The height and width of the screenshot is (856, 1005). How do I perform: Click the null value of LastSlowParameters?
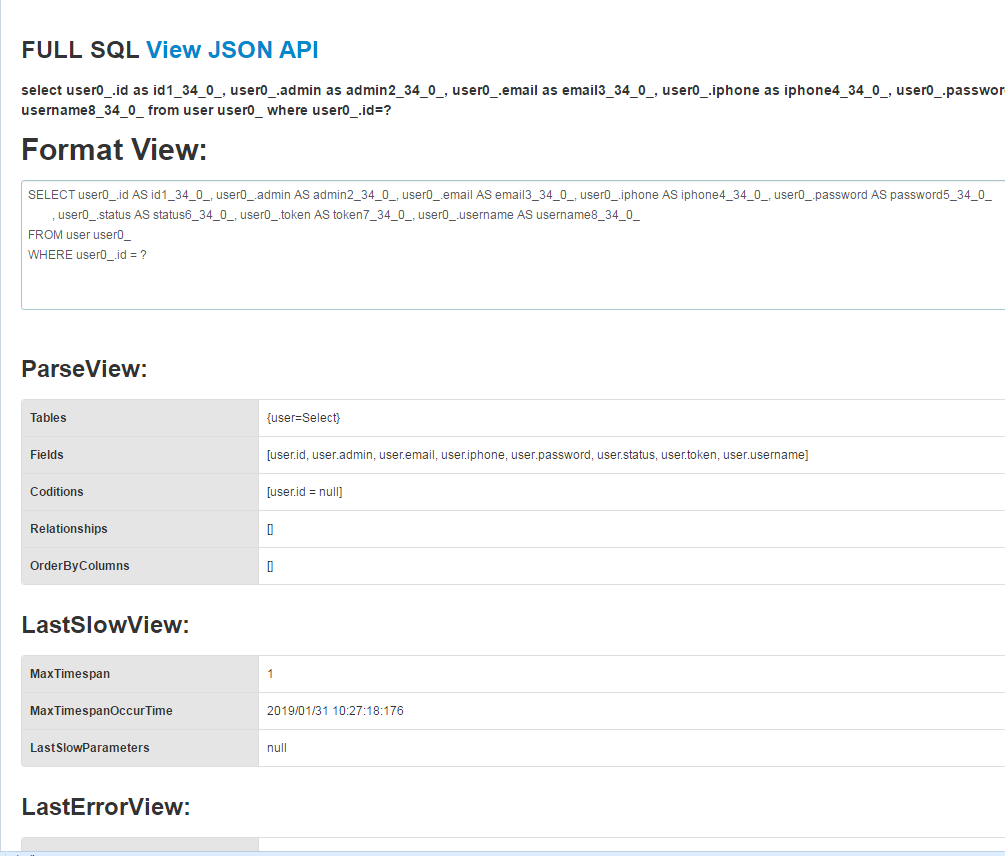coord(277,748)
